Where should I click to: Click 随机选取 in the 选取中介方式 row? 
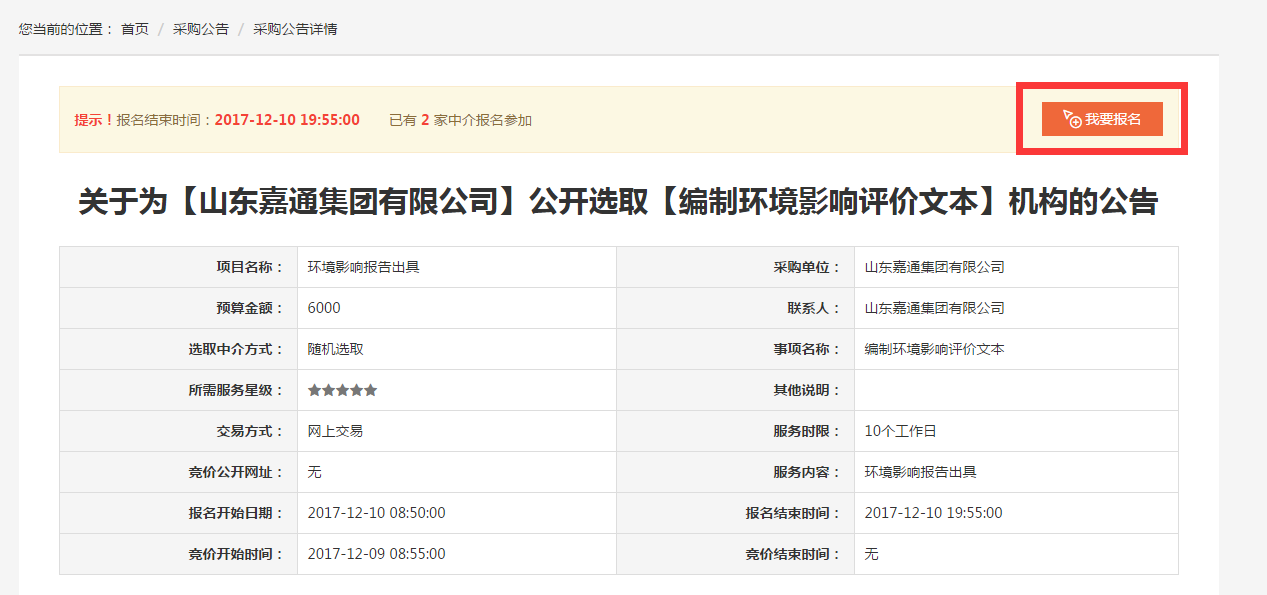coord(335,349)
